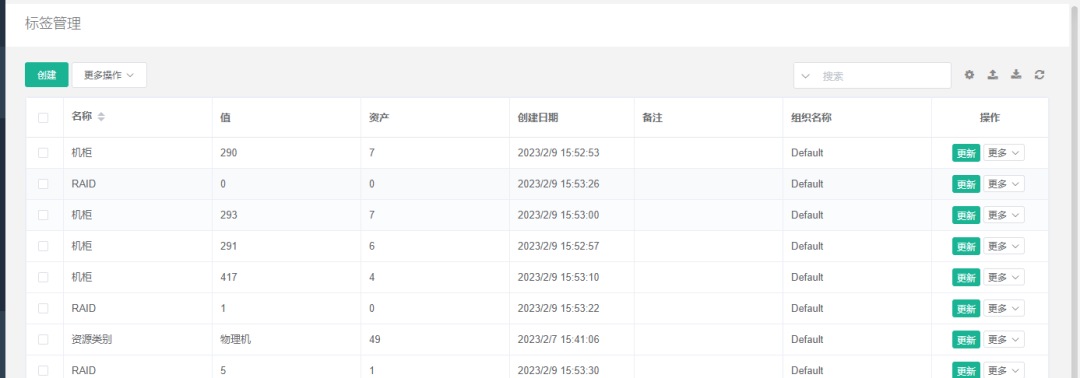Image resolution: width=1080 pixels, height=378 pixels.
Task: Click the value cell 291
Action: 229,246
